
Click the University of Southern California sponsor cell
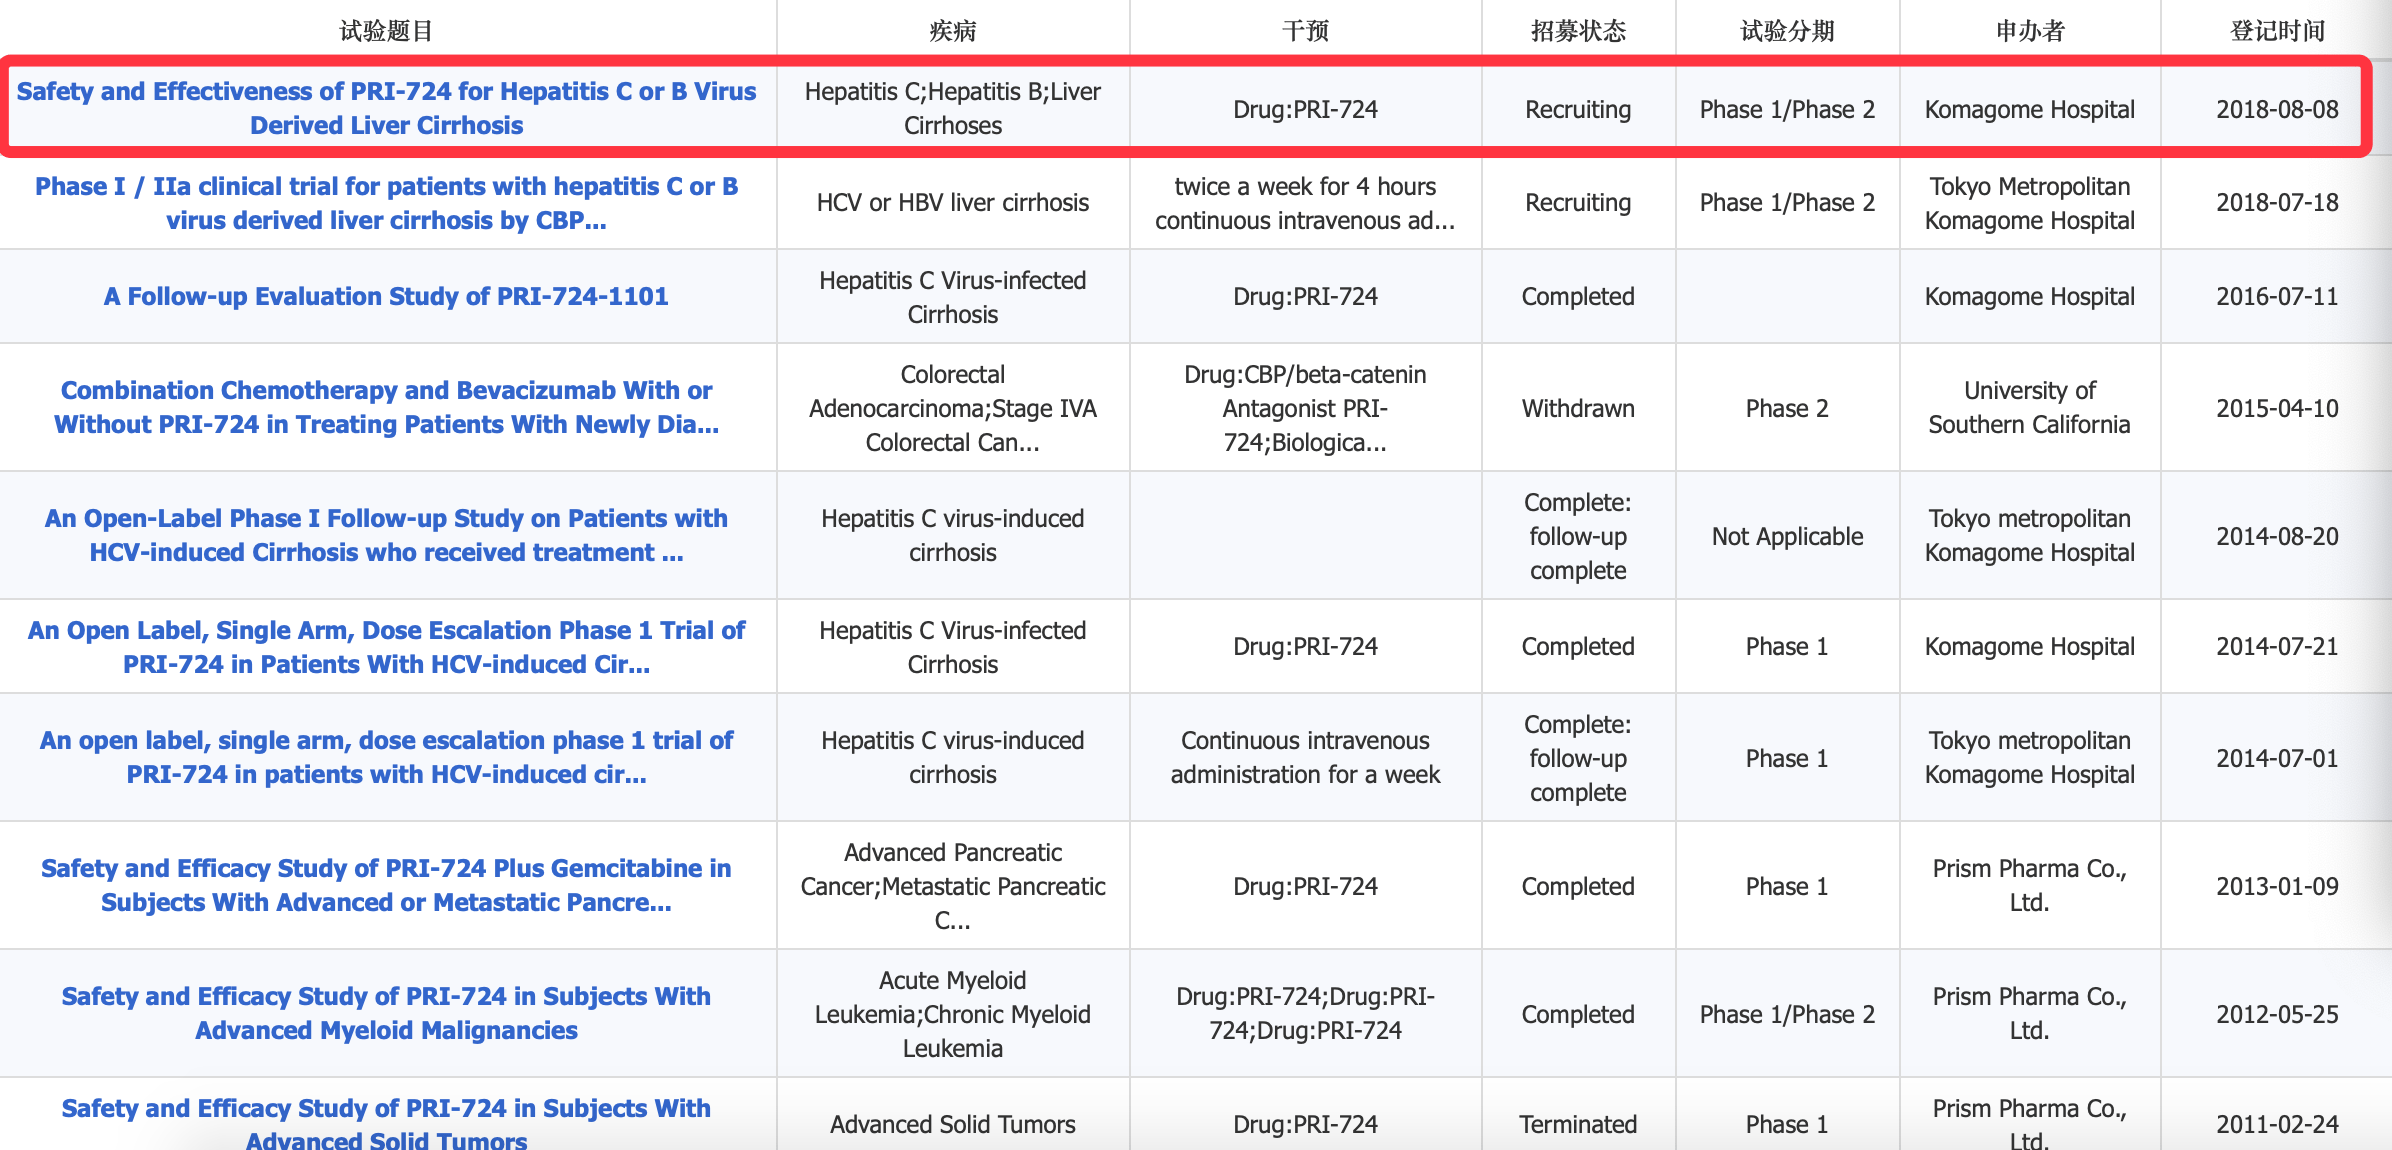click(2029, 407)
